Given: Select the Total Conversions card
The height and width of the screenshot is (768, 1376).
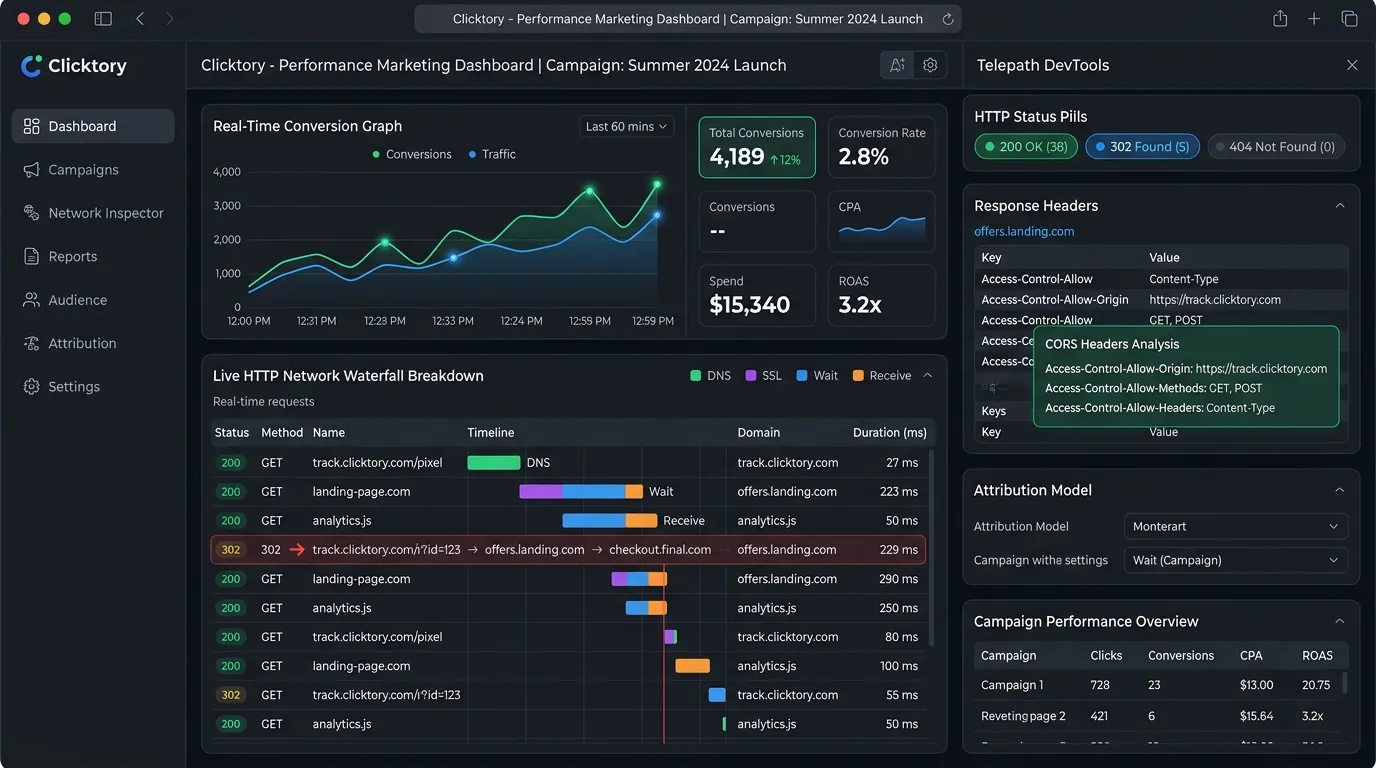Looking at the screenshot, I should click(x=757, y=148).
